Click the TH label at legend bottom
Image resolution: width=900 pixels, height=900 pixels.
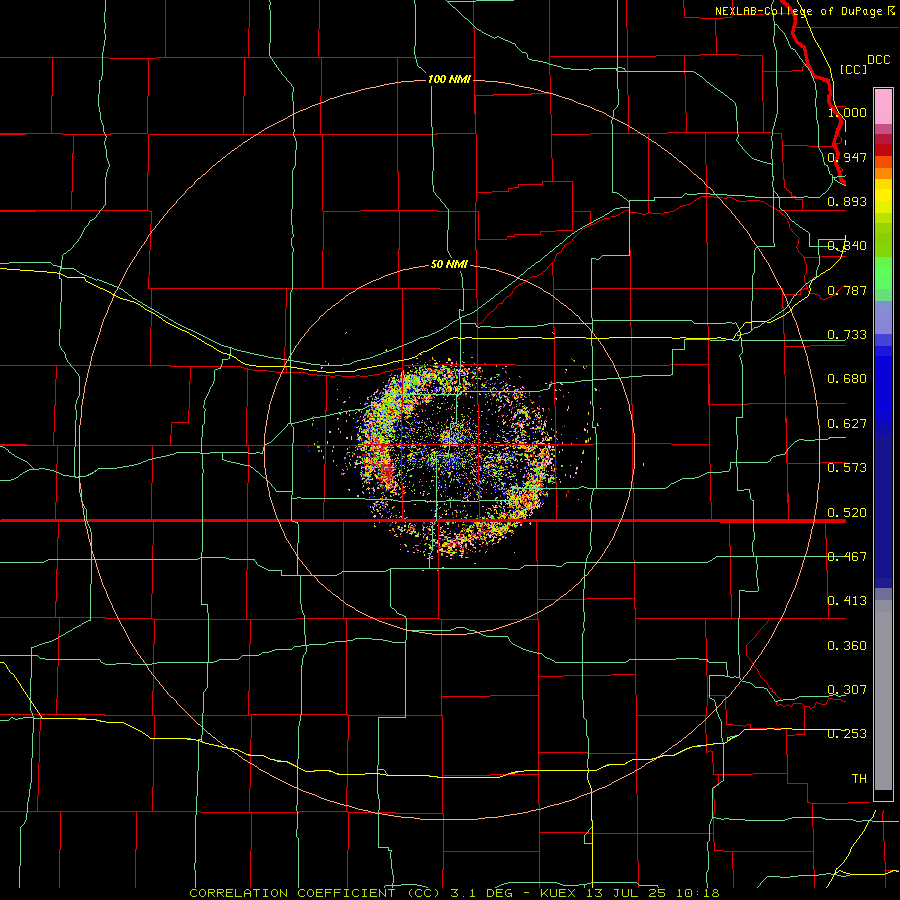859,779
